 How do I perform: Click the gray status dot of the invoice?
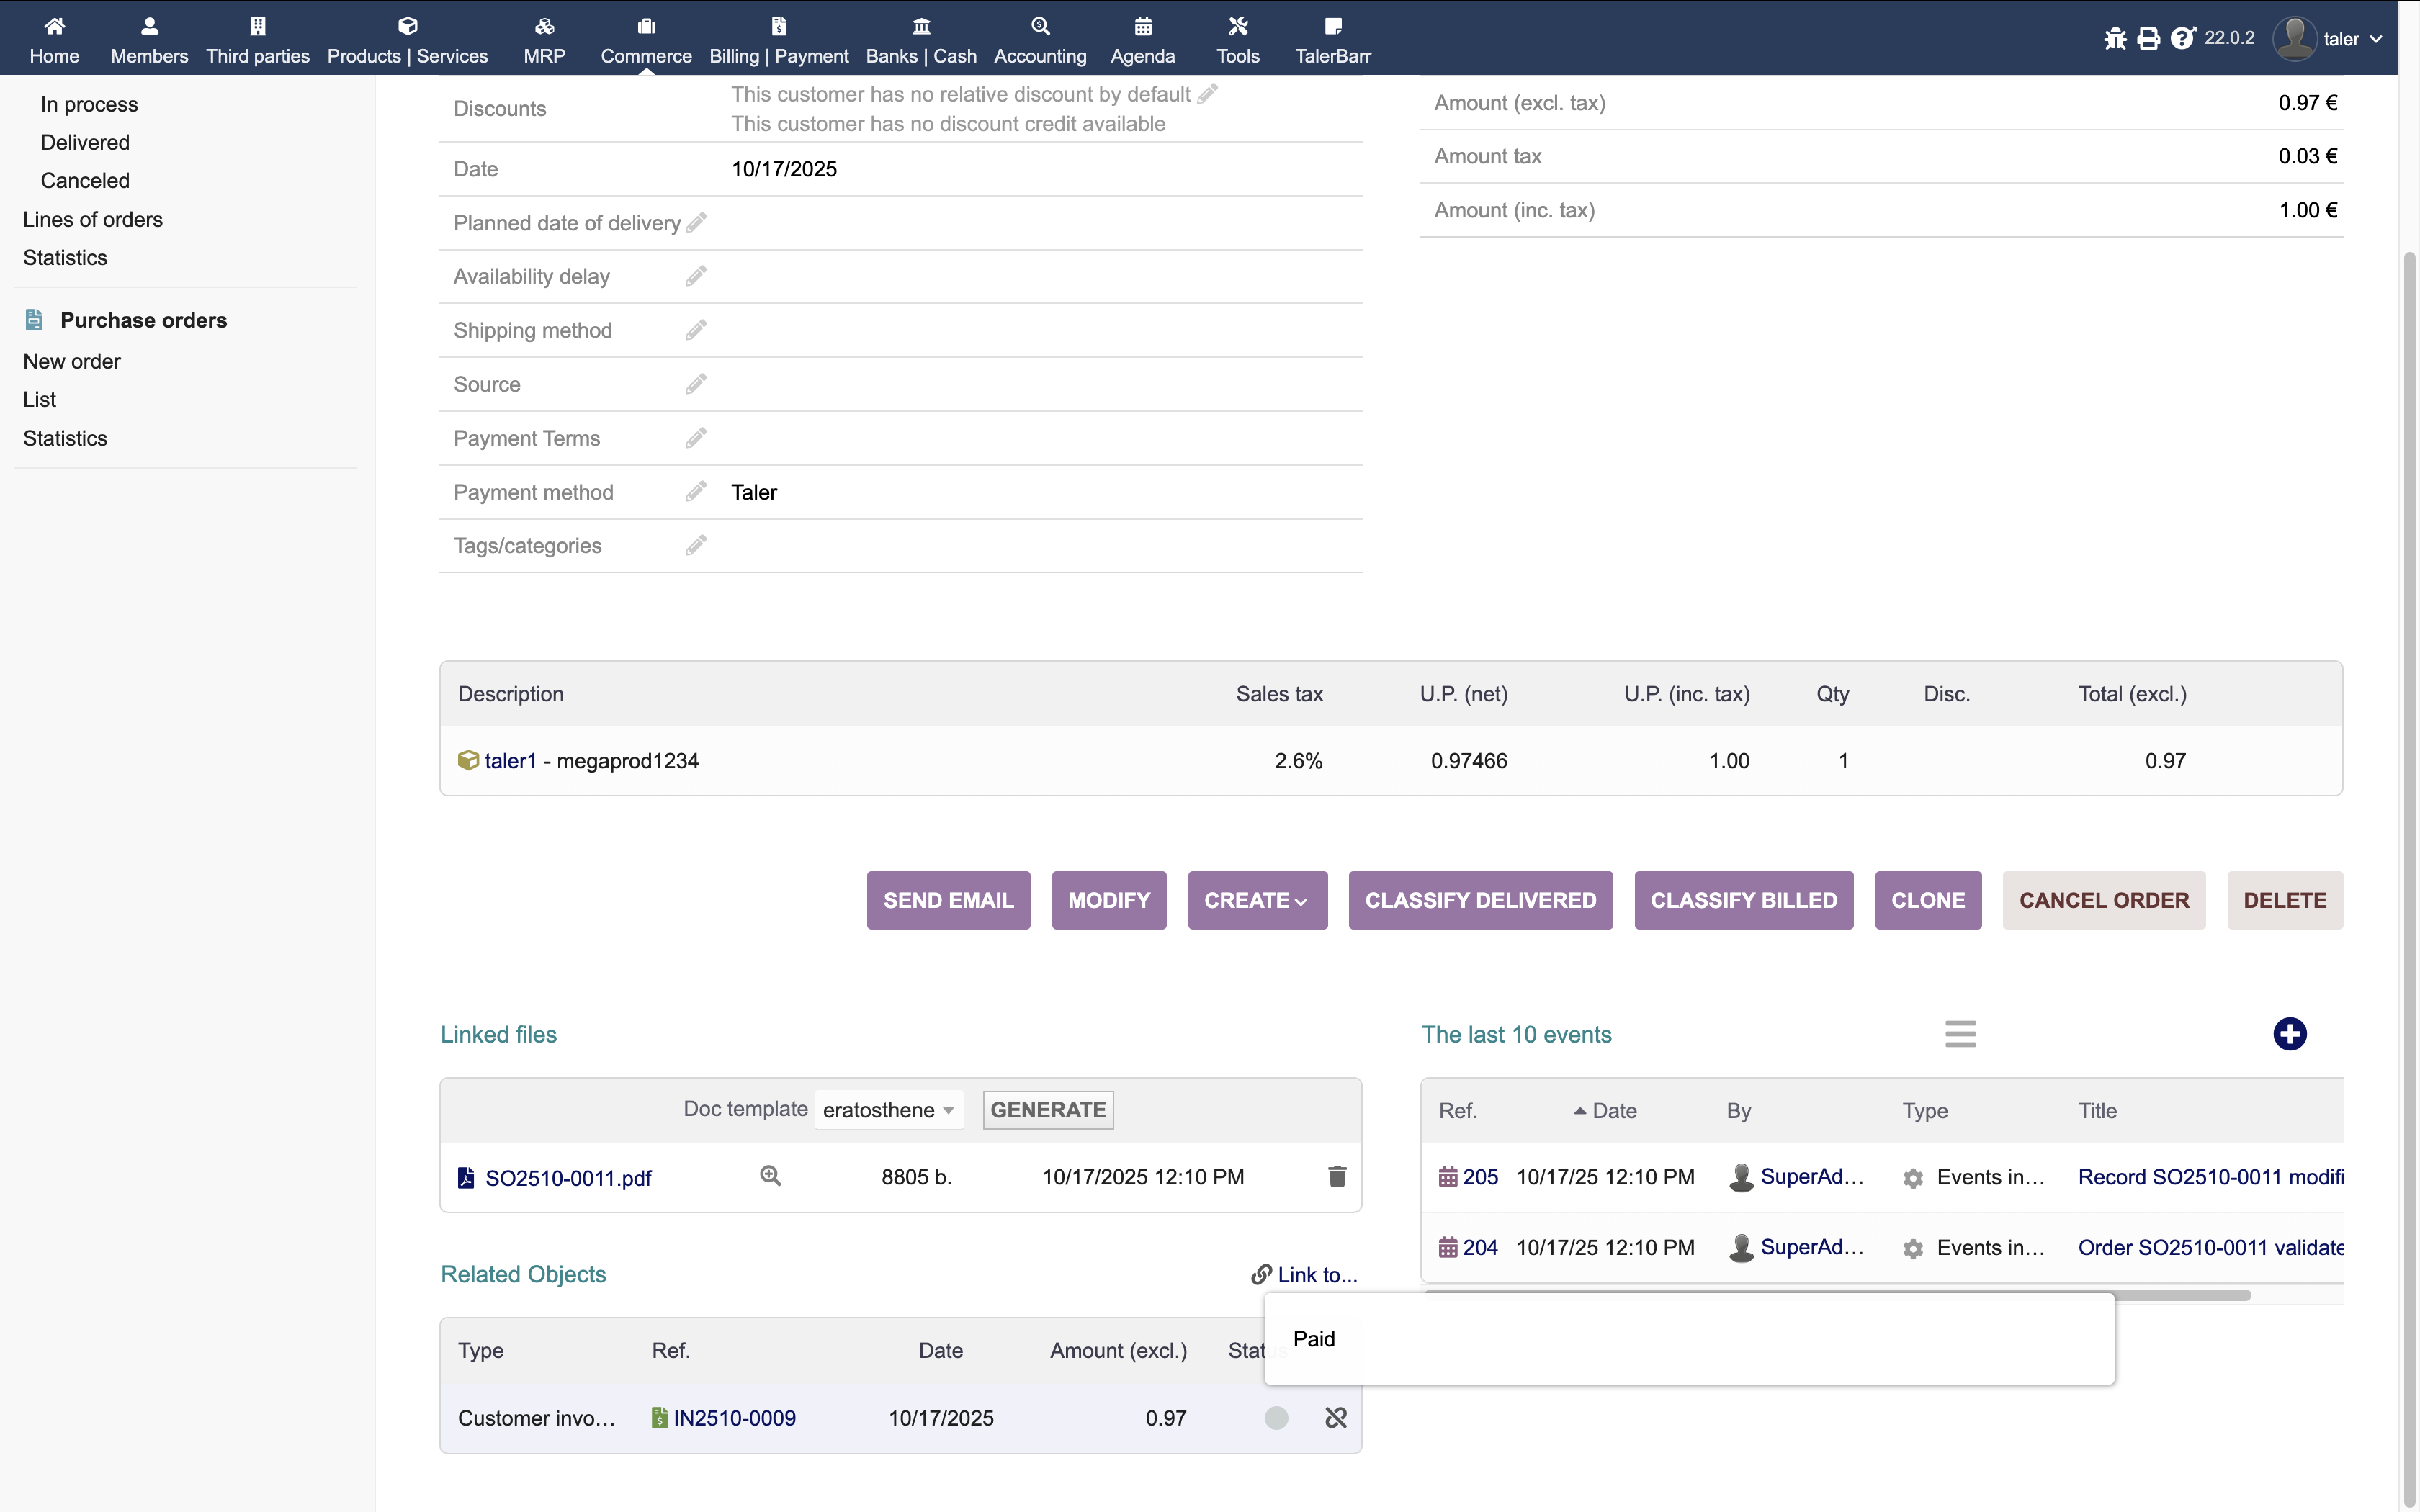(1276, 1418)
